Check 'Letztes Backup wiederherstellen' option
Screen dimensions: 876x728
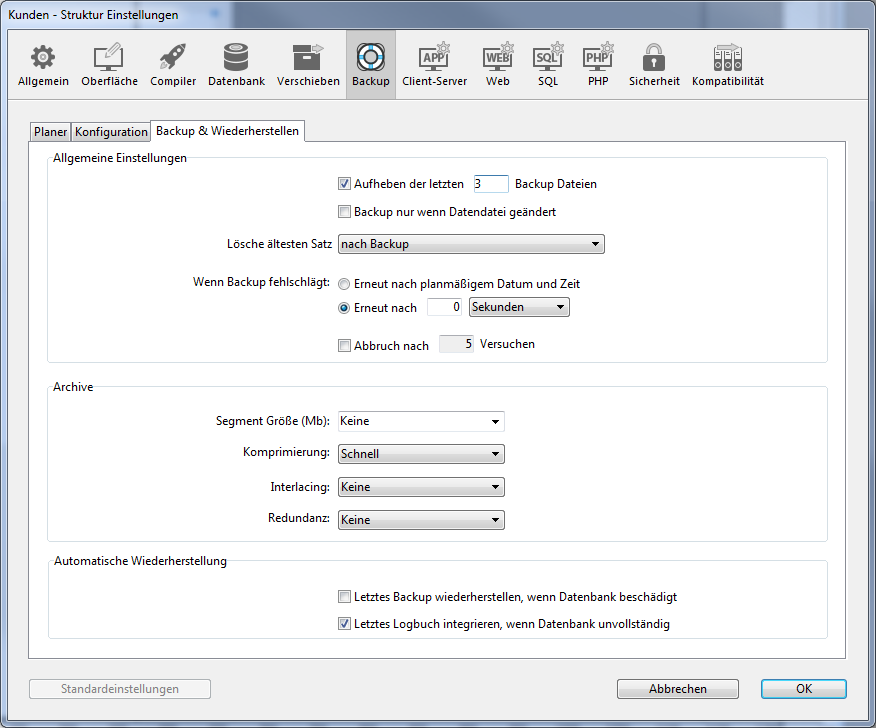click(x=345, y=597)
